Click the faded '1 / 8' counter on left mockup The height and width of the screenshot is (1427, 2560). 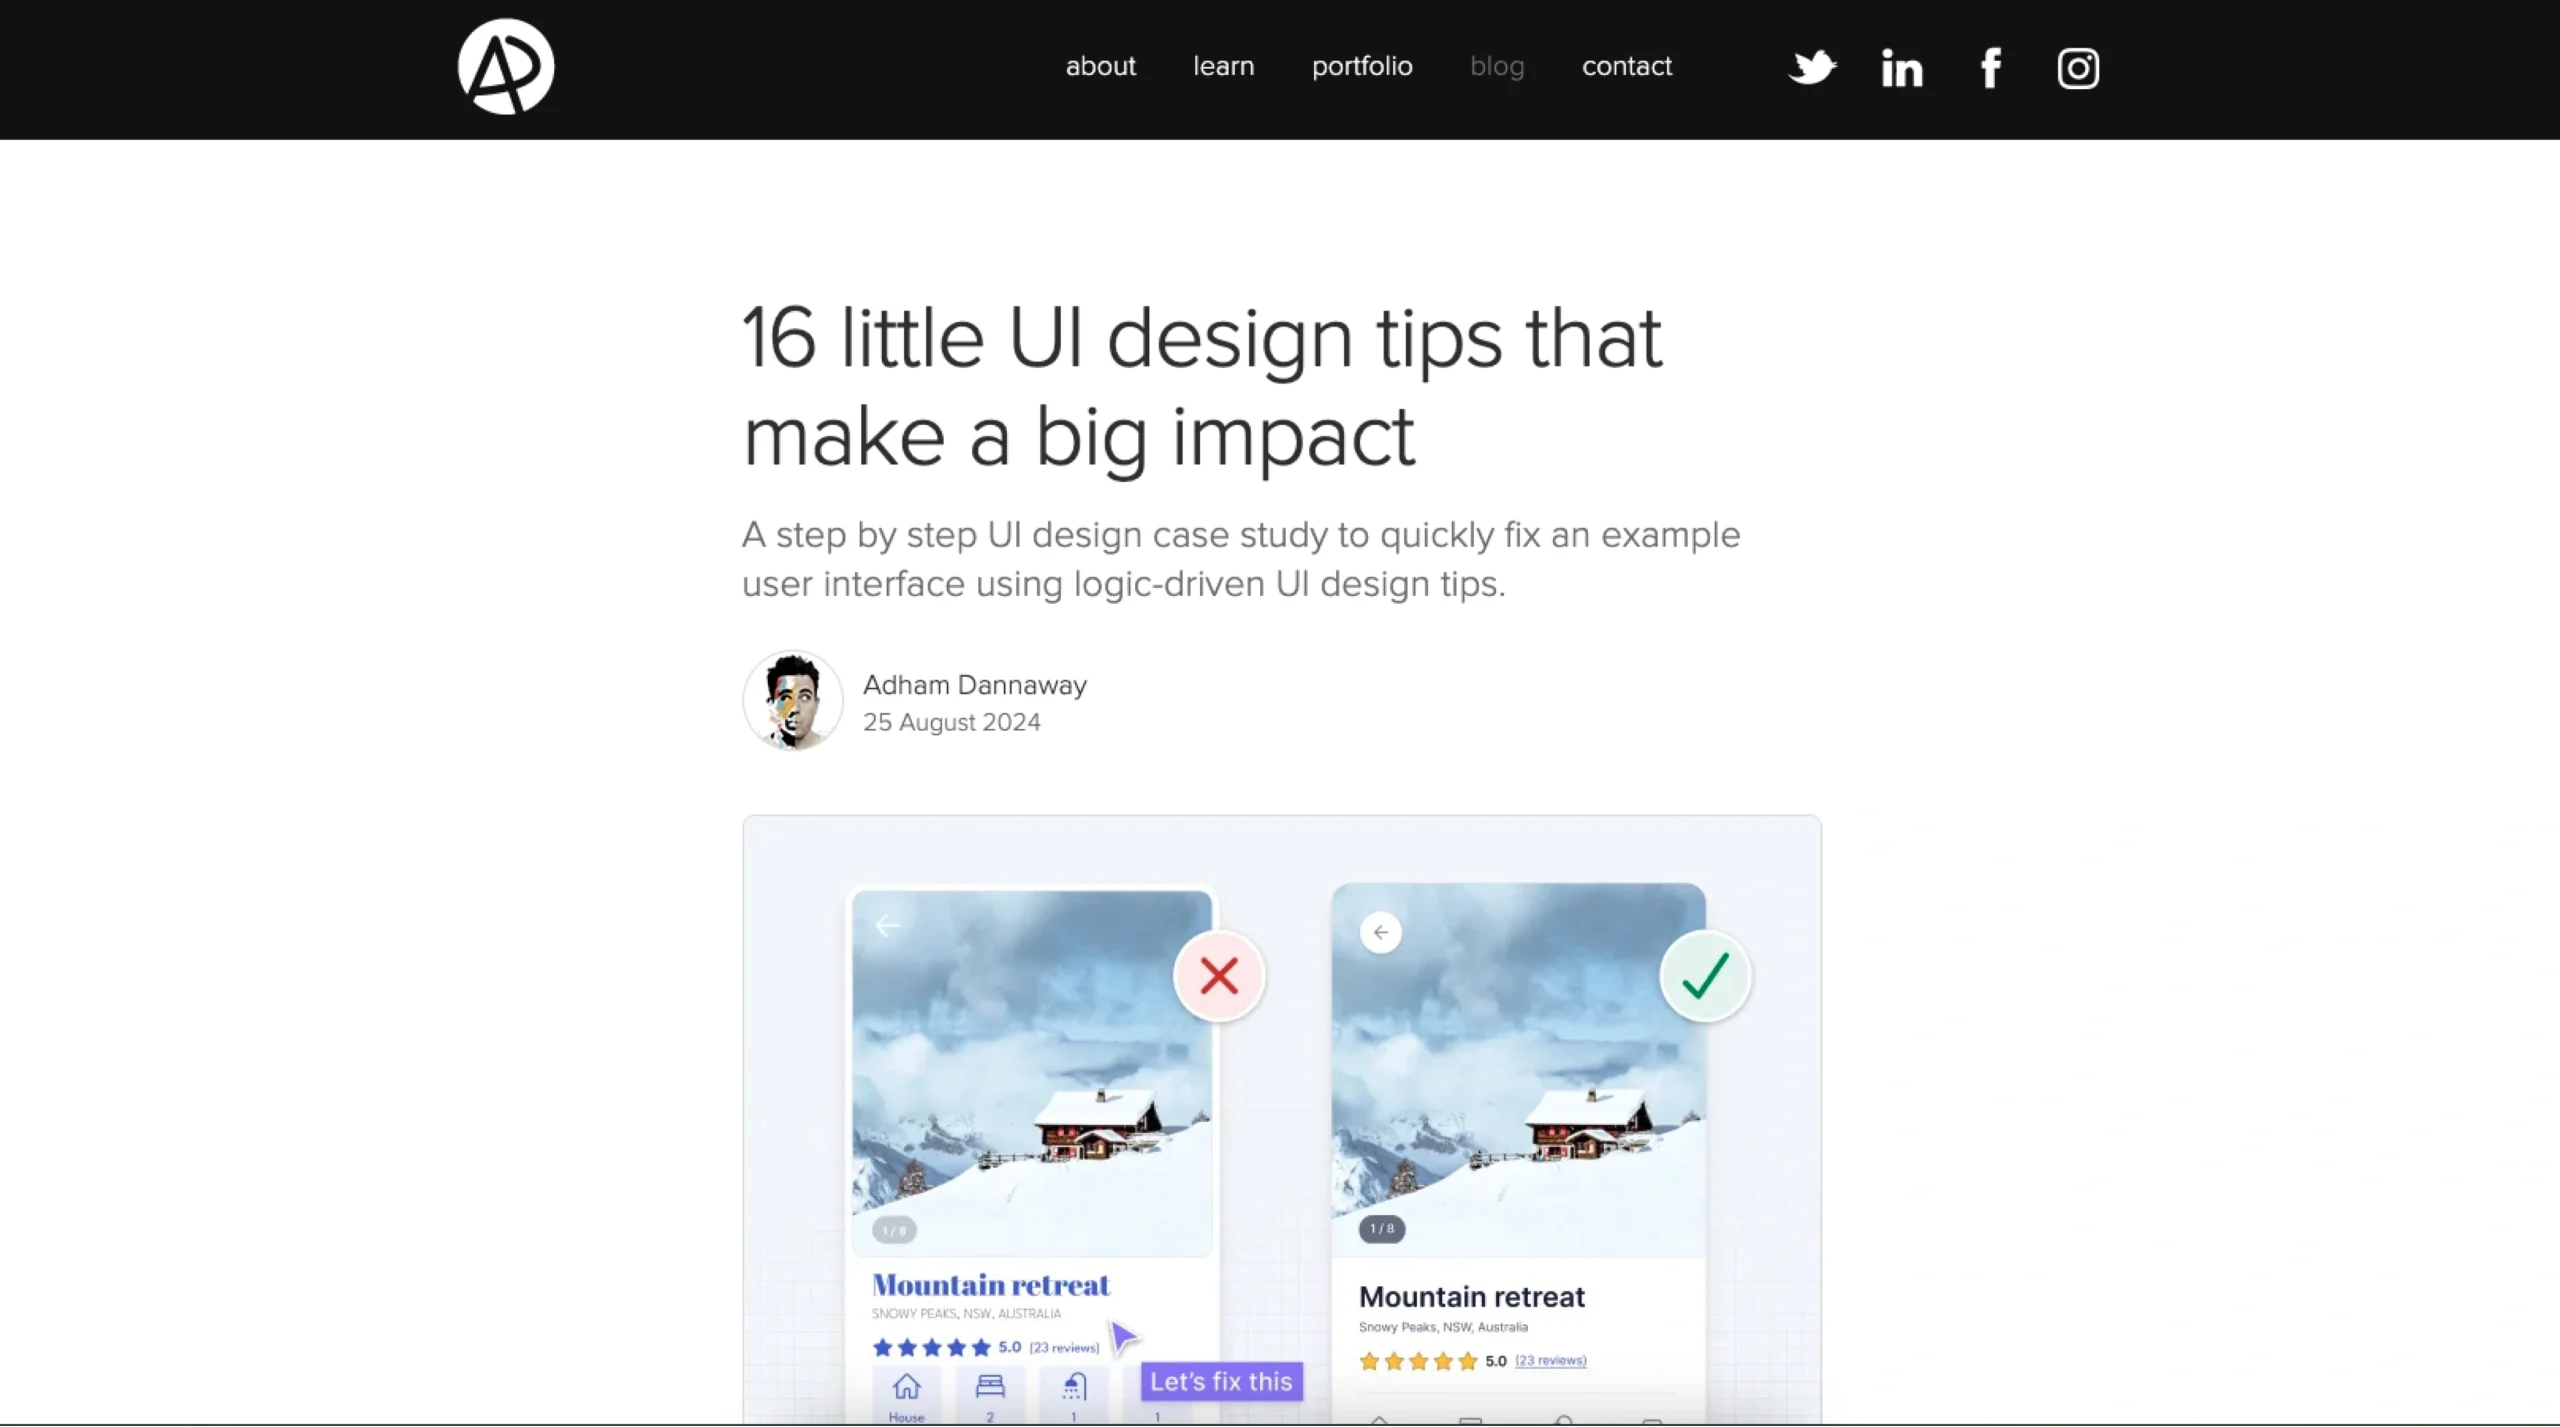tap(894, 1230)
